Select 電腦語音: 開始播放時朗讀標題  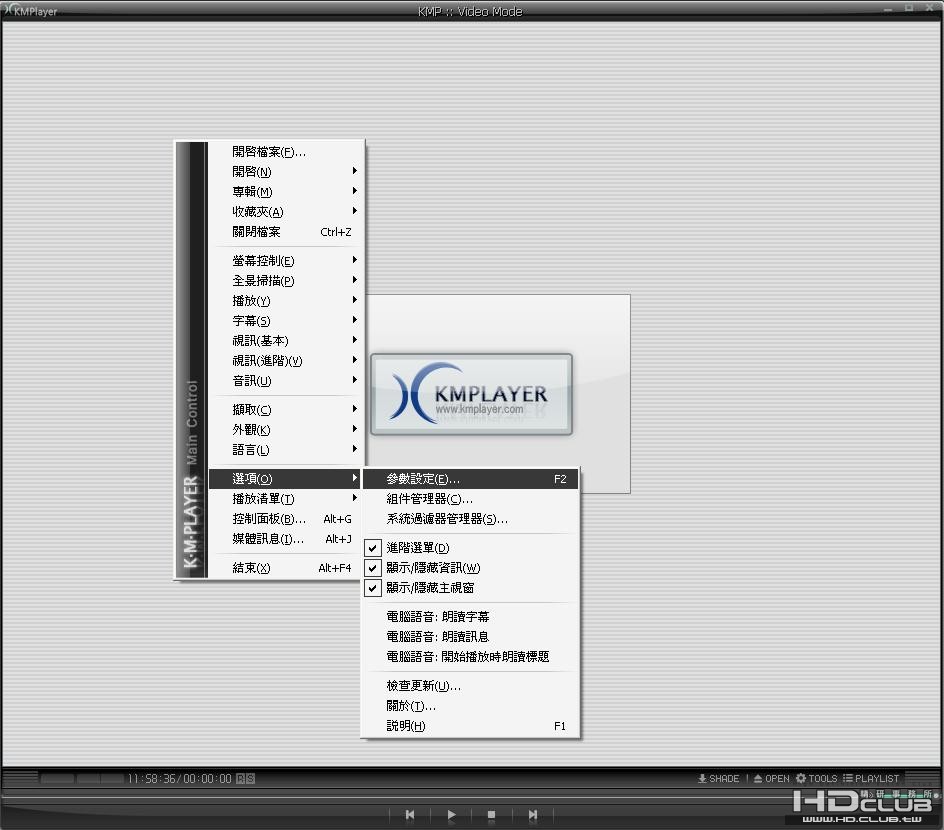click(470, 656)
